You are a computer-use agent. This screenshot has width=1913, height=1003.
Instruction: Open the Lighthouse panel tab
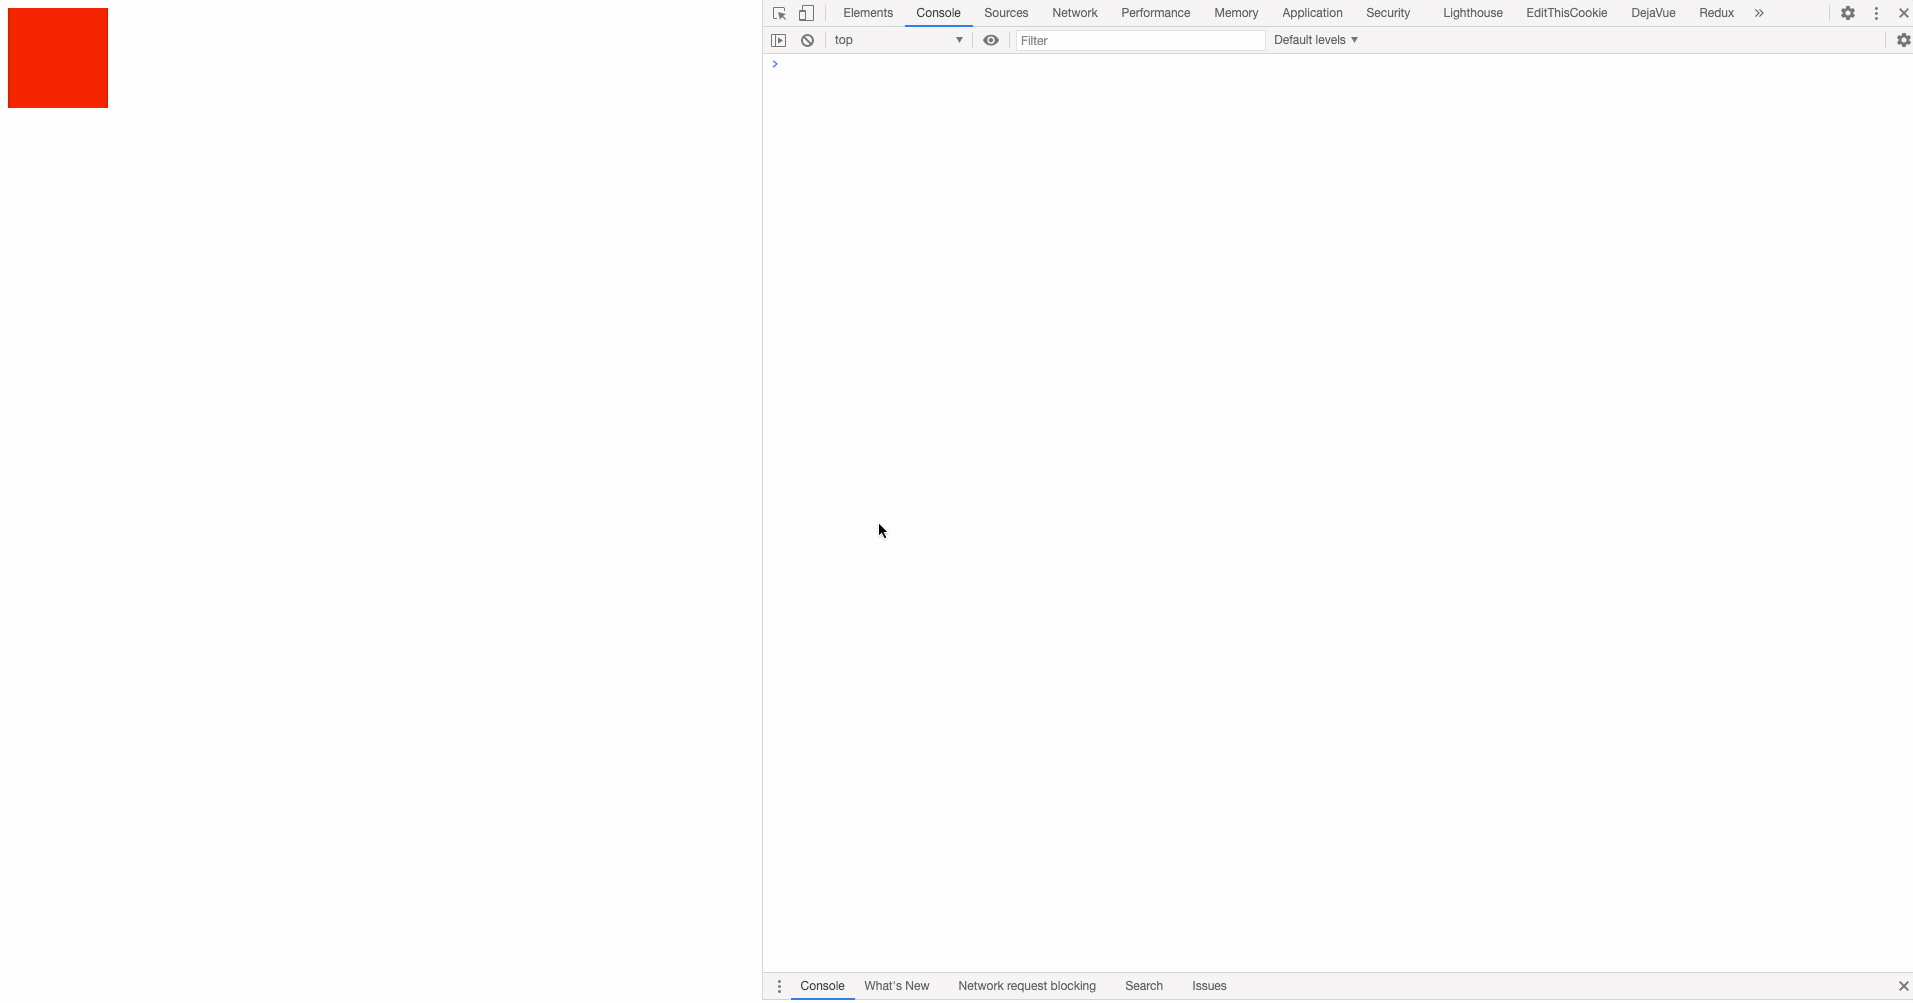pos(1472,13)
